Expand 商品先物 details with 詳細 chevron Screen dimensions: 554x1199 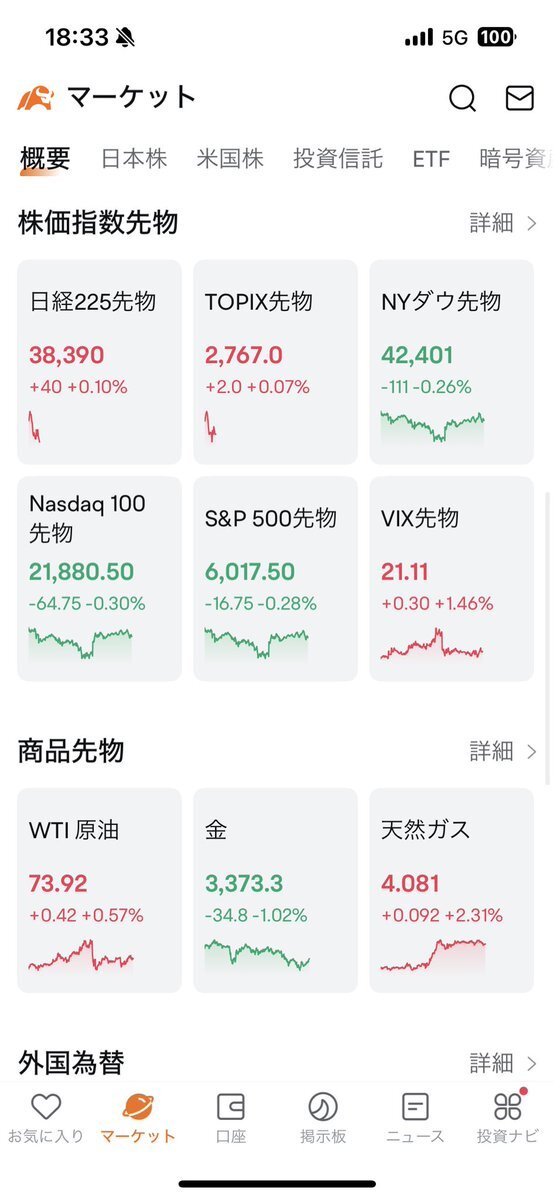click(x=503, y=752)
